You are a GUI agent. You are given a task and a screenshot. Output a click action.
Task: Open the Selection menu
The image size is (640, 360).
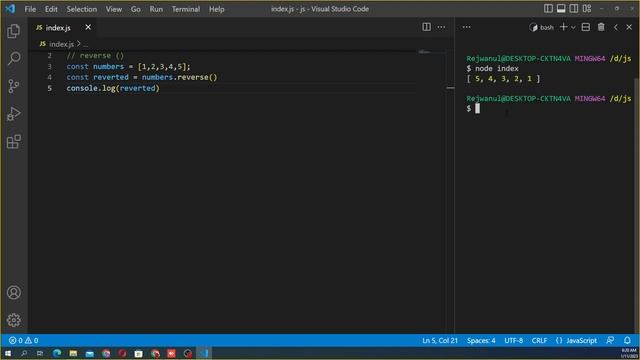[x=82, y=9]
